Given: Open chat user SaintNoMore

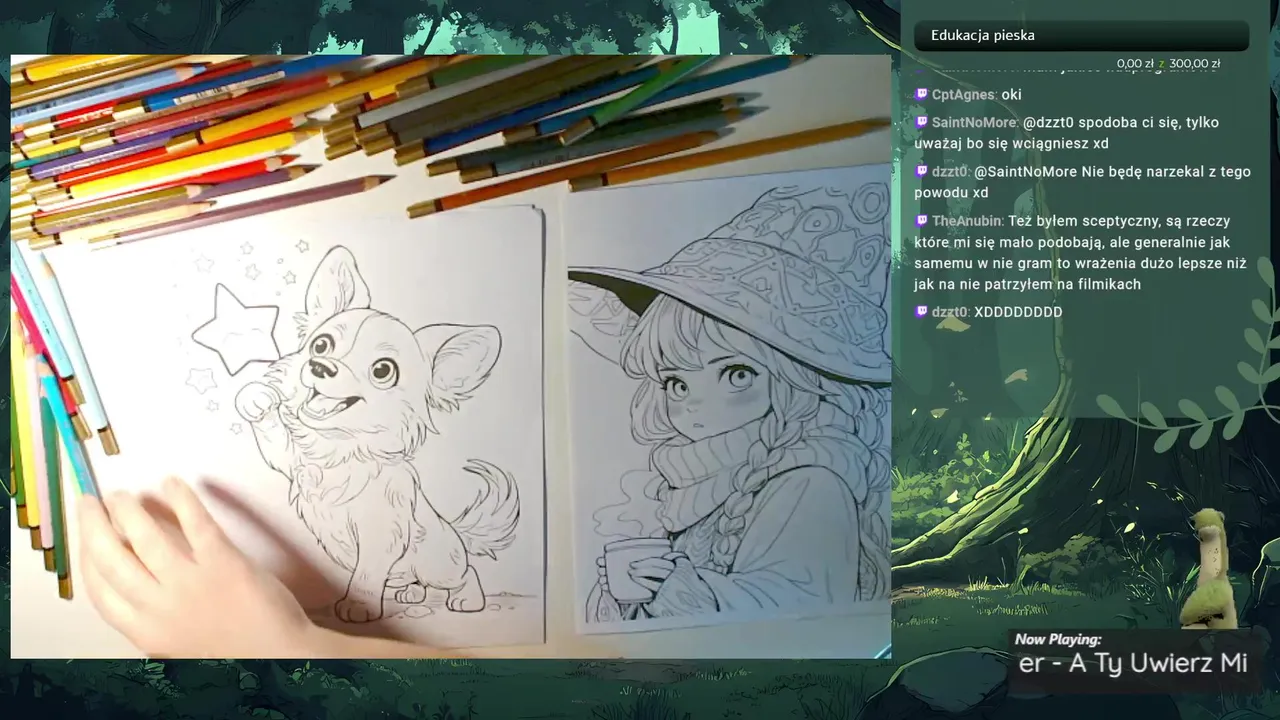Looking at the screenshot, I should (x=975, y=122).
